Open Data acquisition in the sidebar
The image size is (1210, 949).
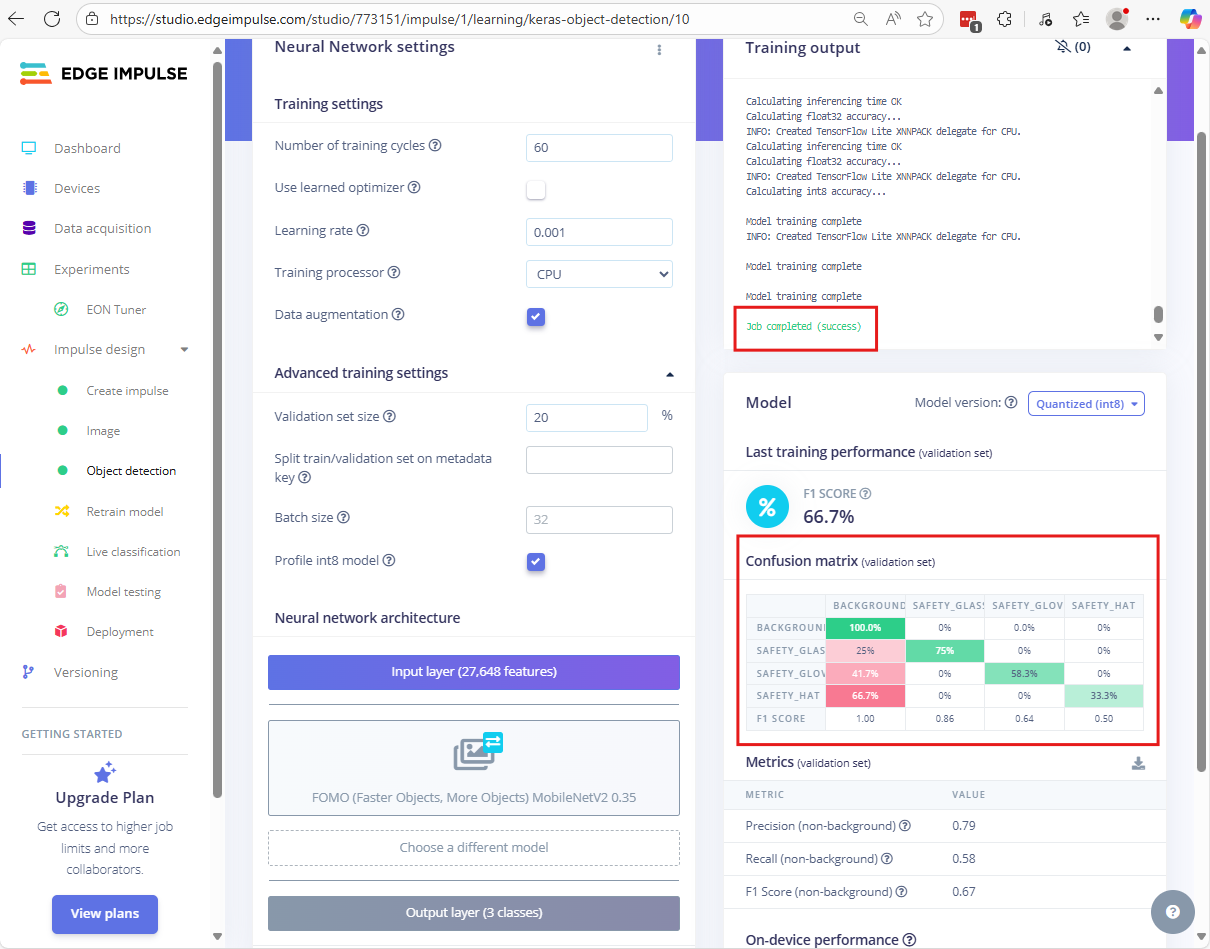[102, 229]
